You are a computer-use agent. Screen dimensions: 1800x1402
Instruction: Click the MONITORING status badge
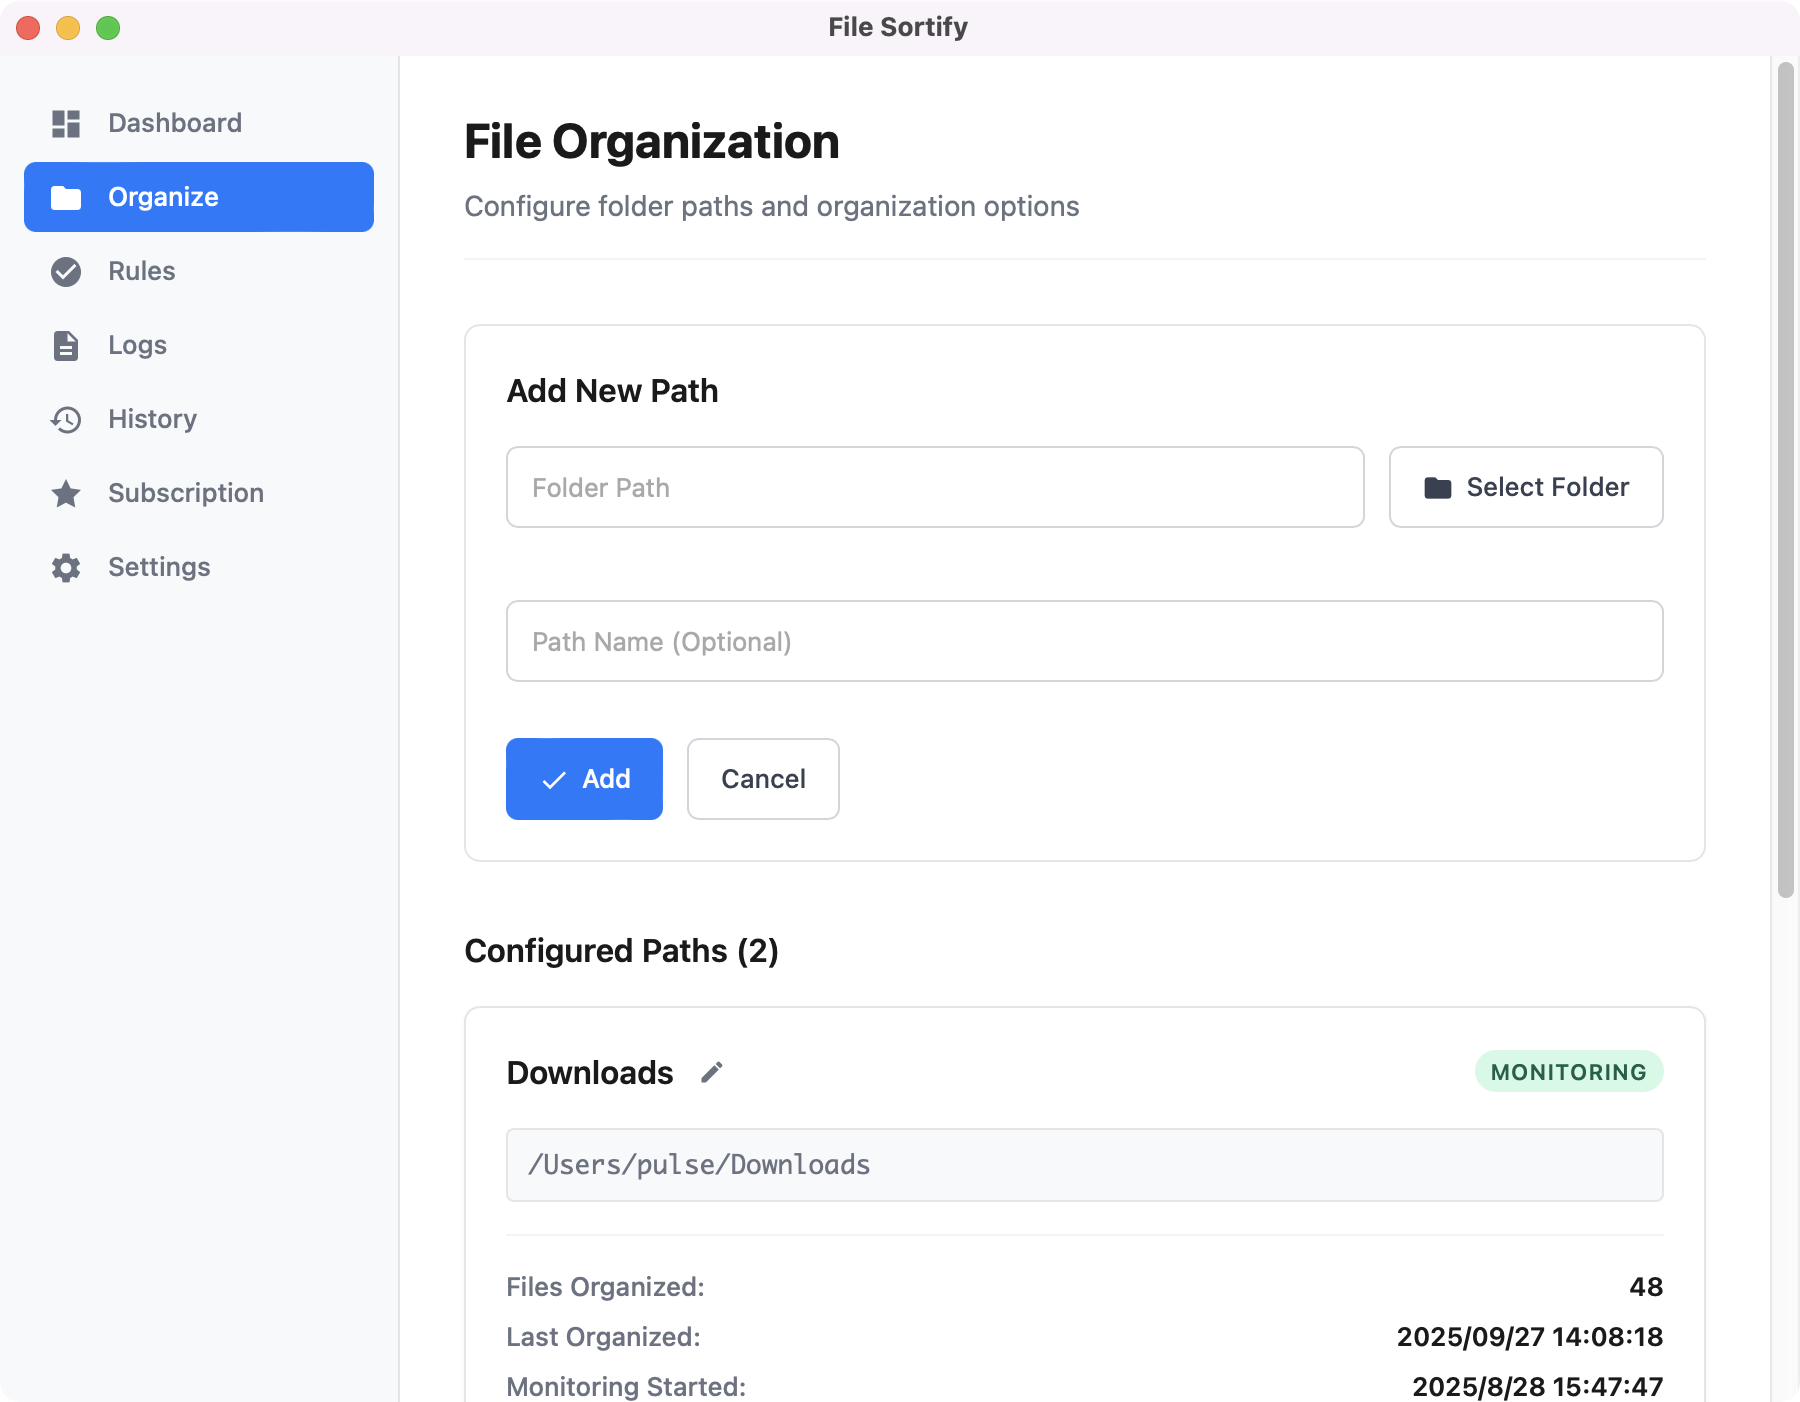(x=1568, y=1072)
